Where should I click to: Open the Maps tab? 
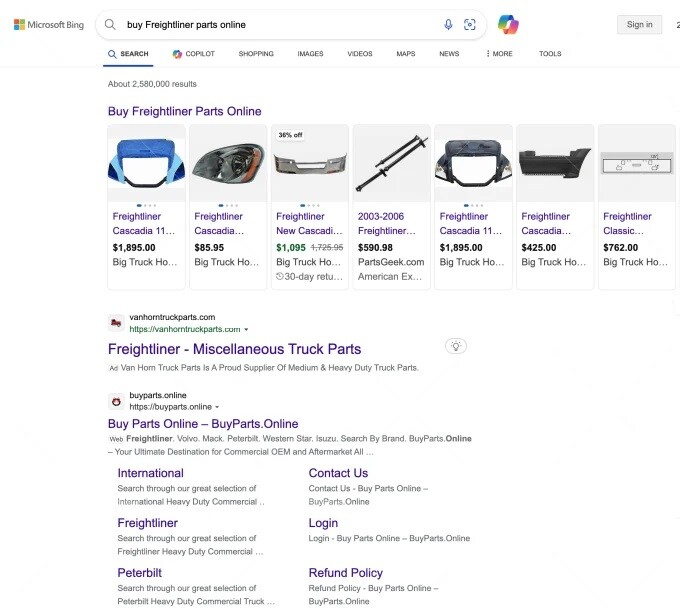click(405, 54)
